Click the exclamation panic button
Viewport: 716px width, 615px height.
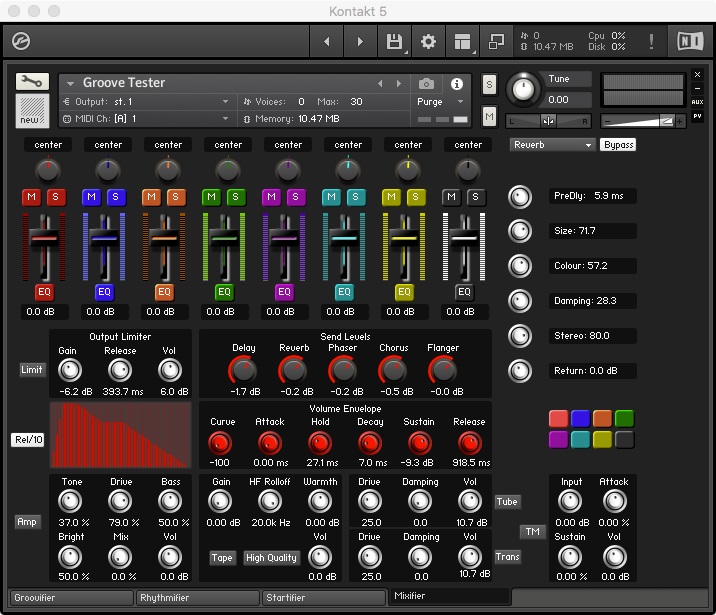tap(652, 41)
